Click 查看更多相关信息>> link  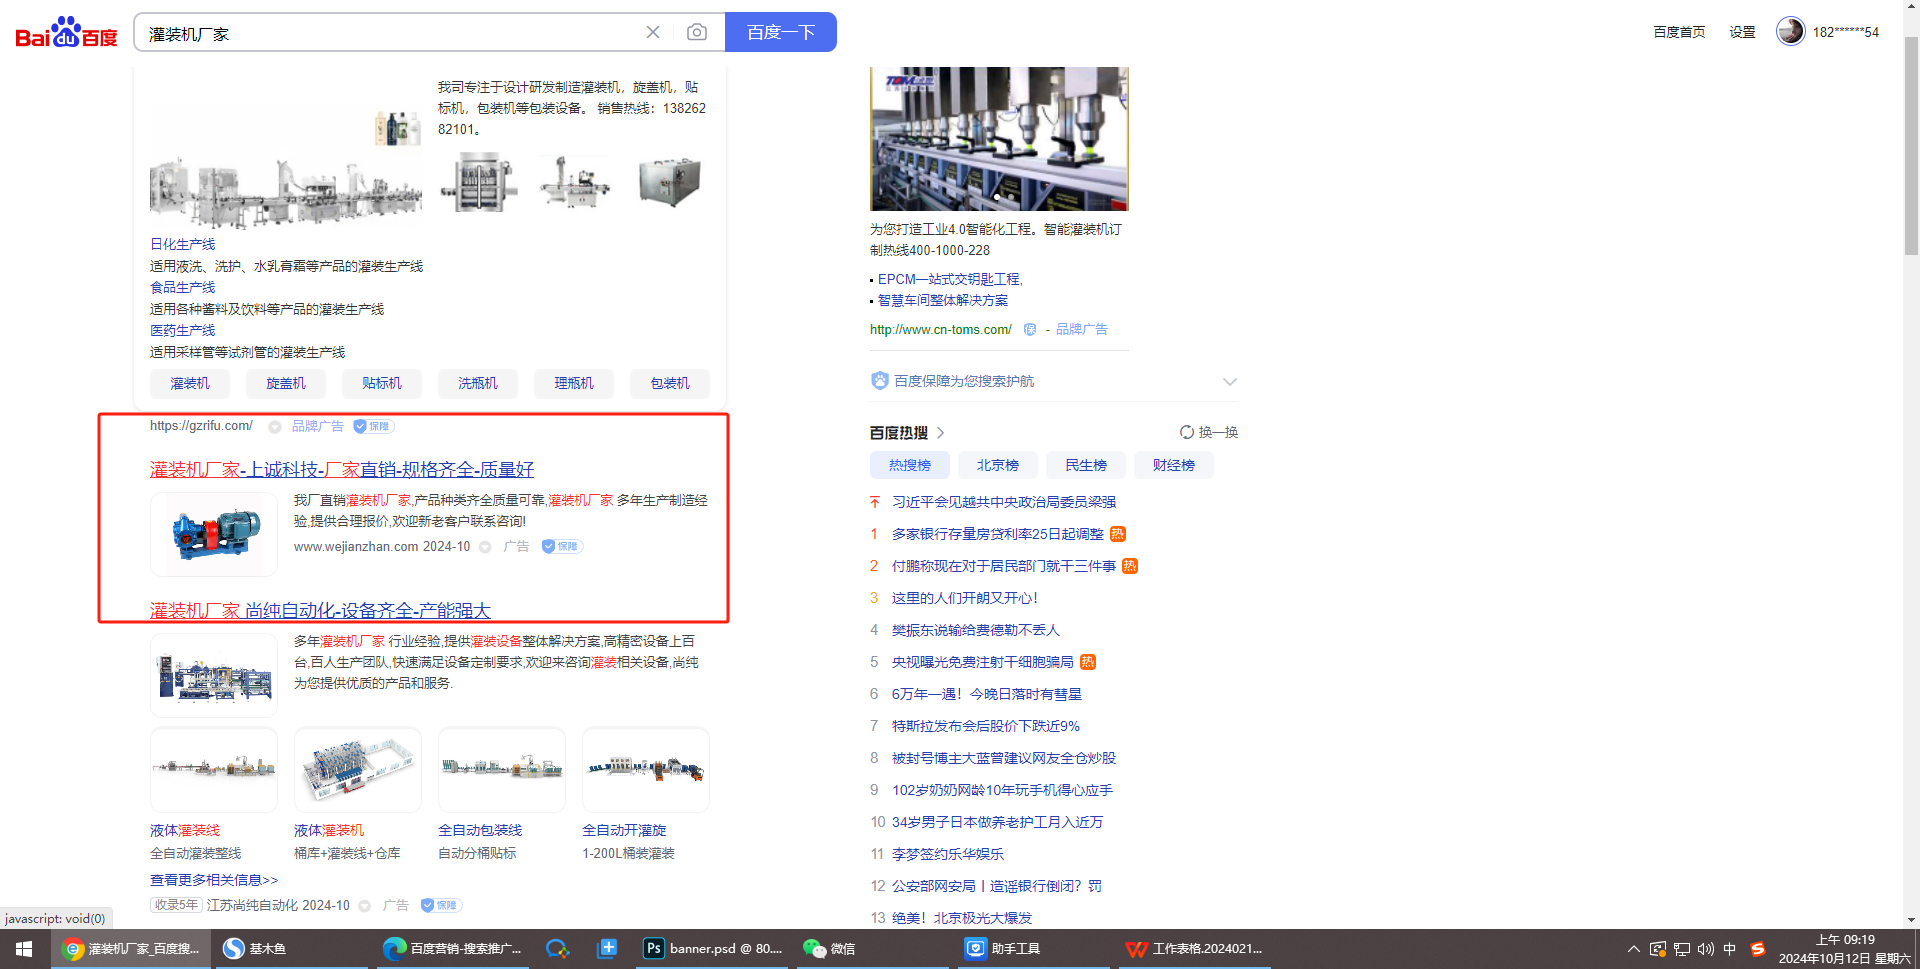(x=214, y=880)
